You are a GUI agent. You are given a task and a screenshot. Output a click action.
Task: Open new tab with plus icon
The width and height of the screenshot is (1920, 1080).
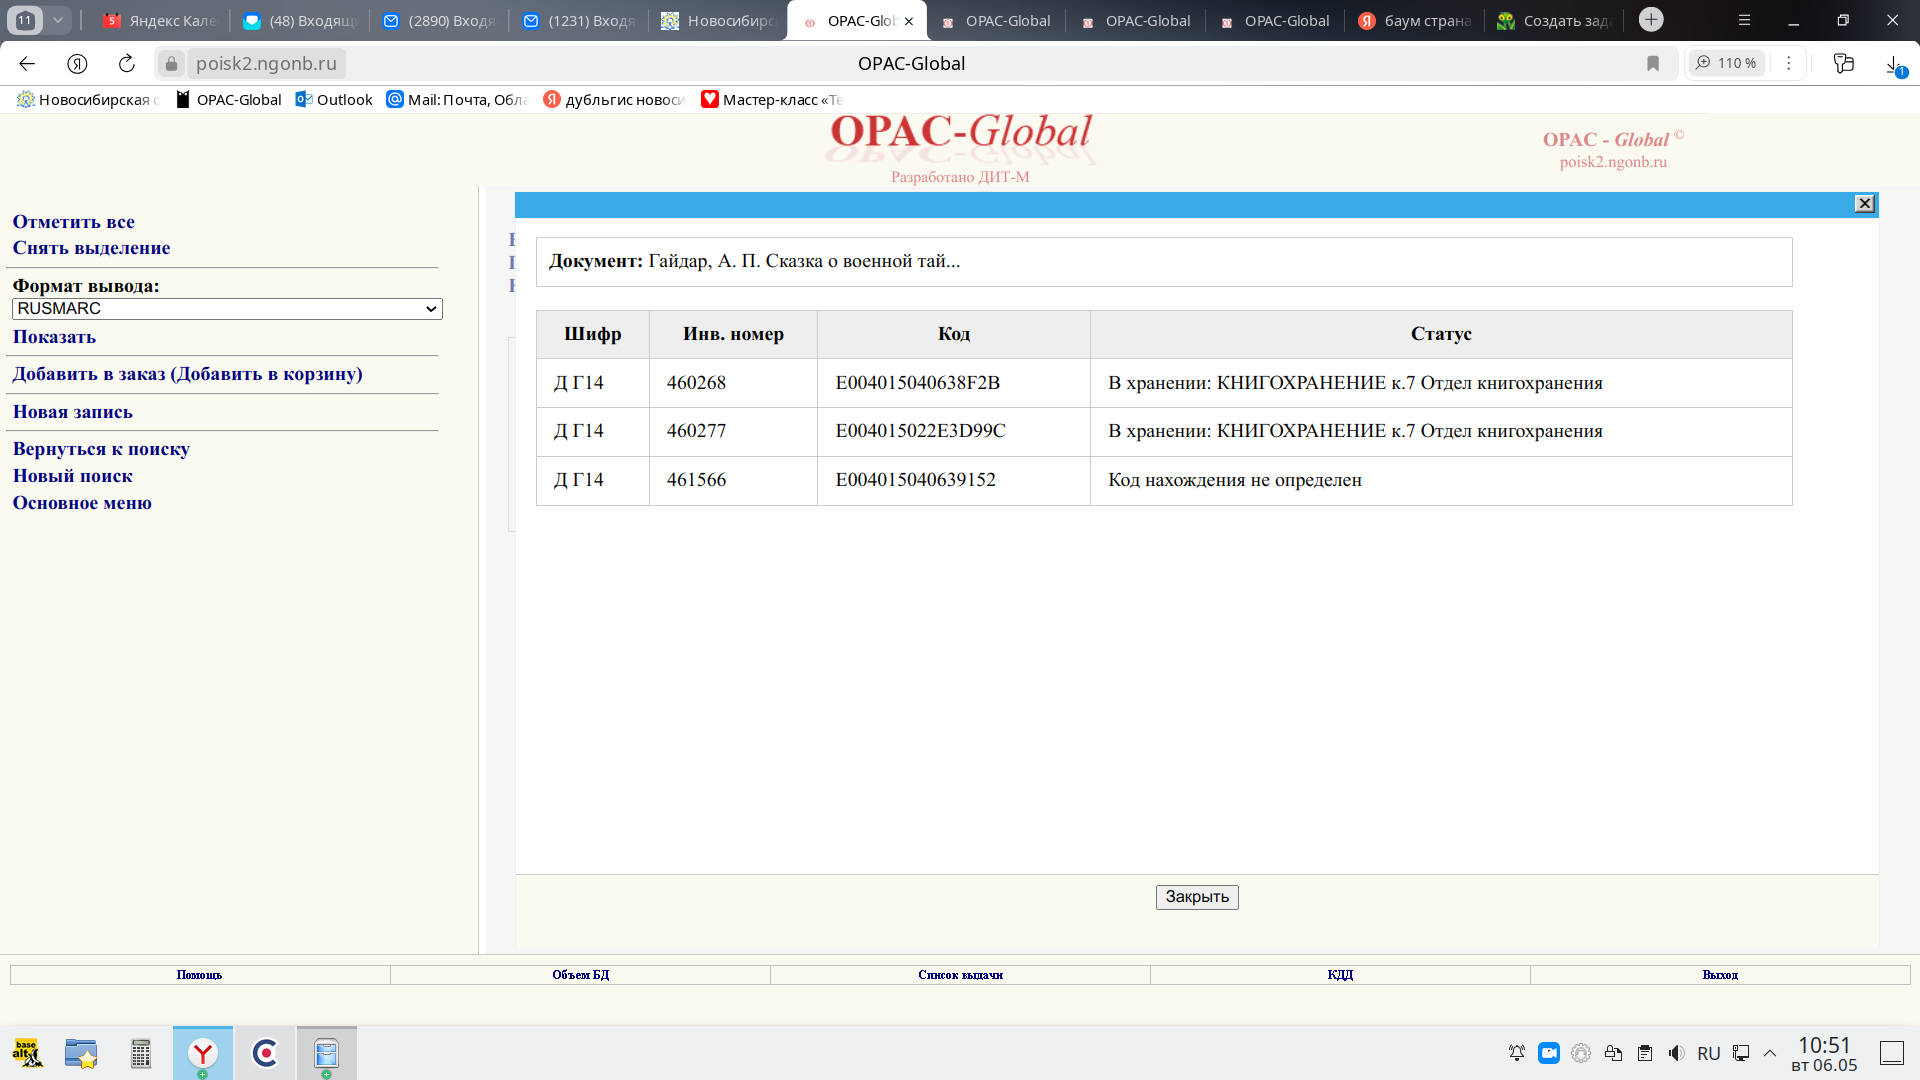(1651, 20)
